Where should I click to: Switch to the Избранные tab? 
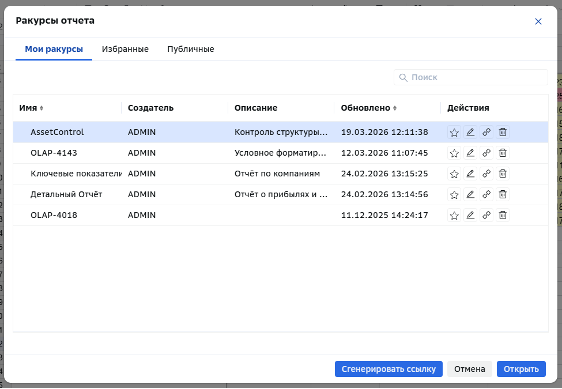pos(125,49)
